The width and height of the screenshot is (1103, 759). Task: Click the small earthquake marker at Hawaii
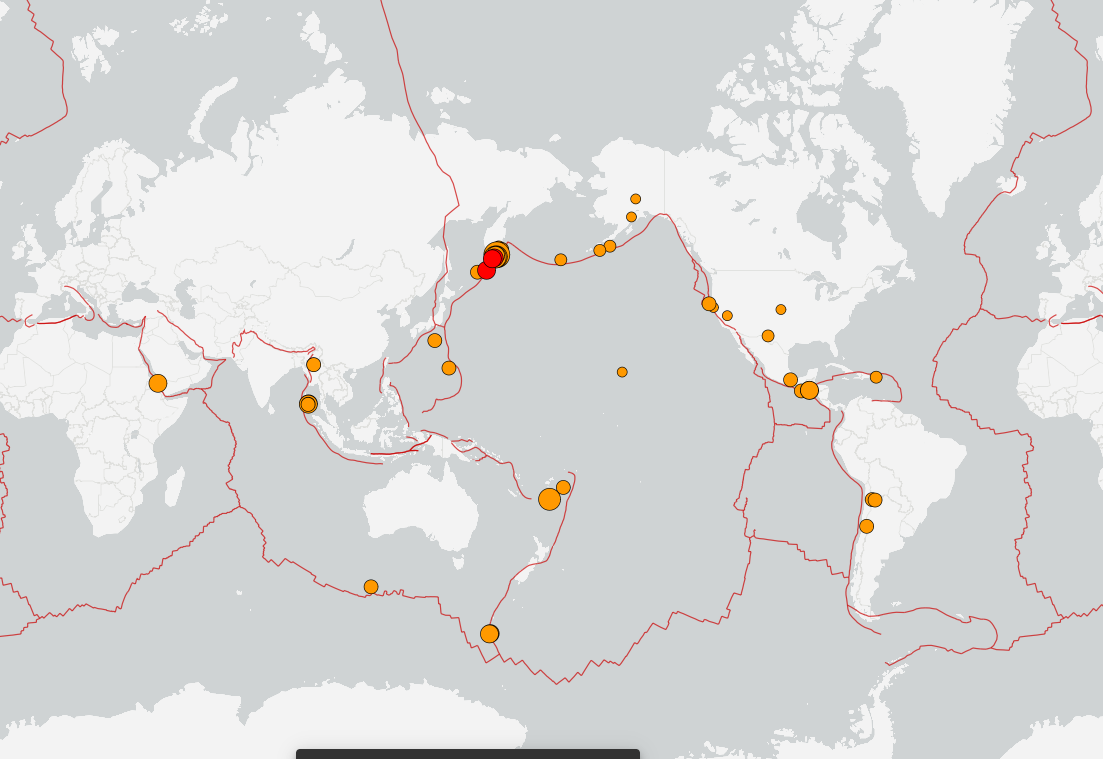pyautogui.click(x=622, y=372)
